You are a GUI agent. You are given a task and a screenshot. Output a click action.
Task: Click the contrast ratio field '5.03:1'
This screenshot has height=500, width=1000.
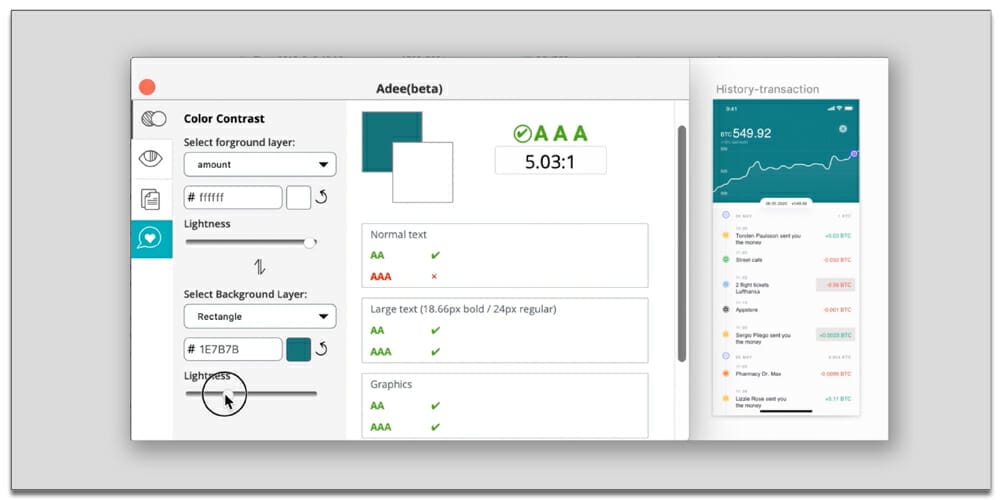tap(550, 161)
